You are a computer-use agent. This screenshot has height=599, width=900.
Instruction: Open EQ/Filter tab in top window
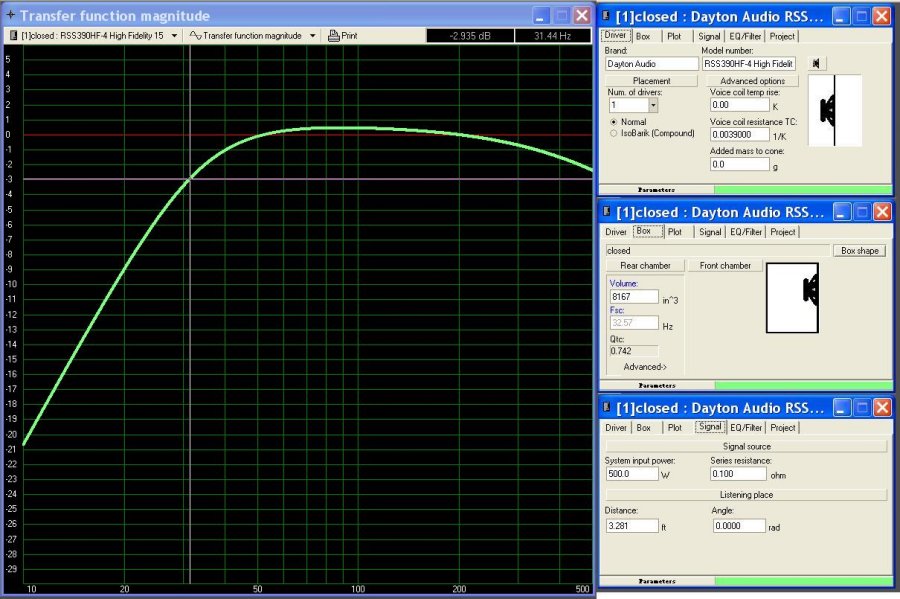coord(745,36)
